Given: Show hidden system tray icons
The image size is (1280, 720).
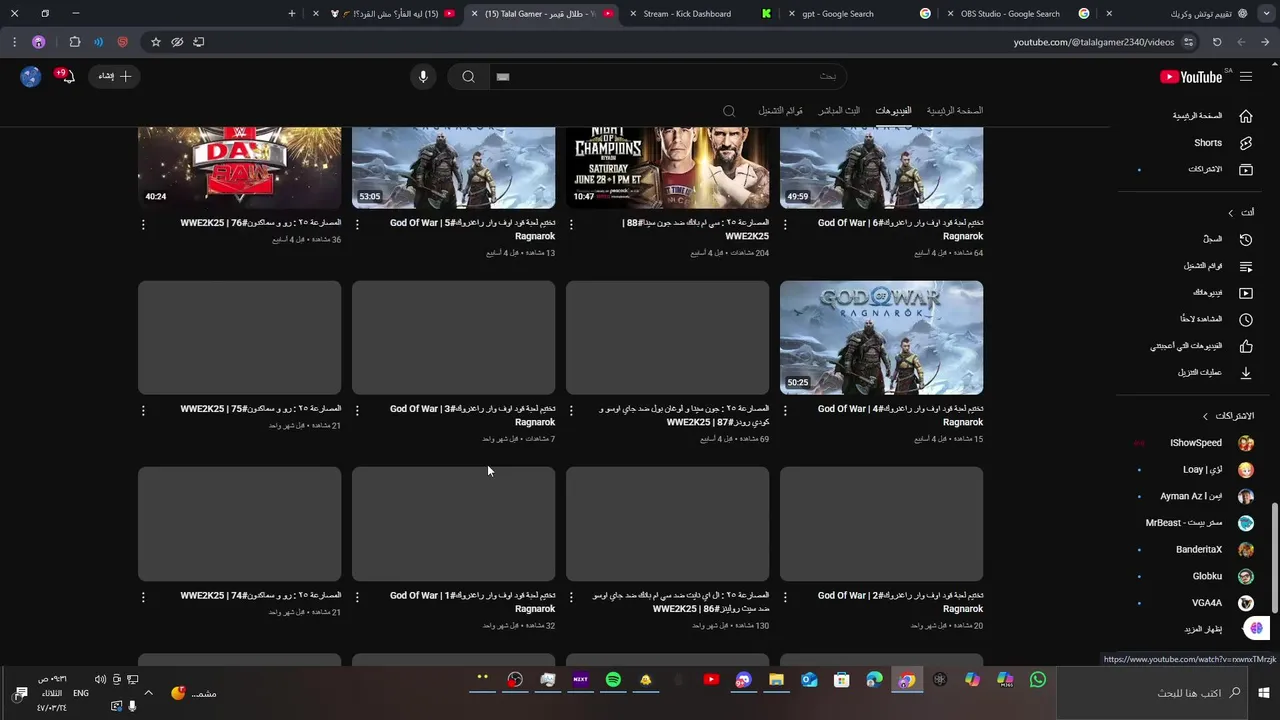Looking at the screenshot, I should (x=148, y=693).
